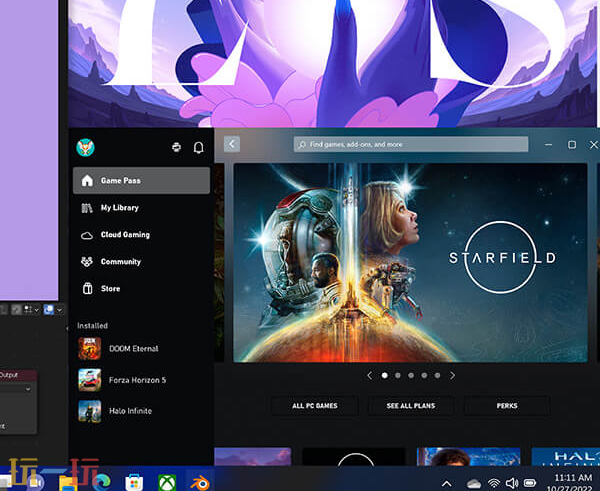Open Blender from the taskbar
Image resolution: width=600 pixels, height=491 pixels.
click(200, 483)
